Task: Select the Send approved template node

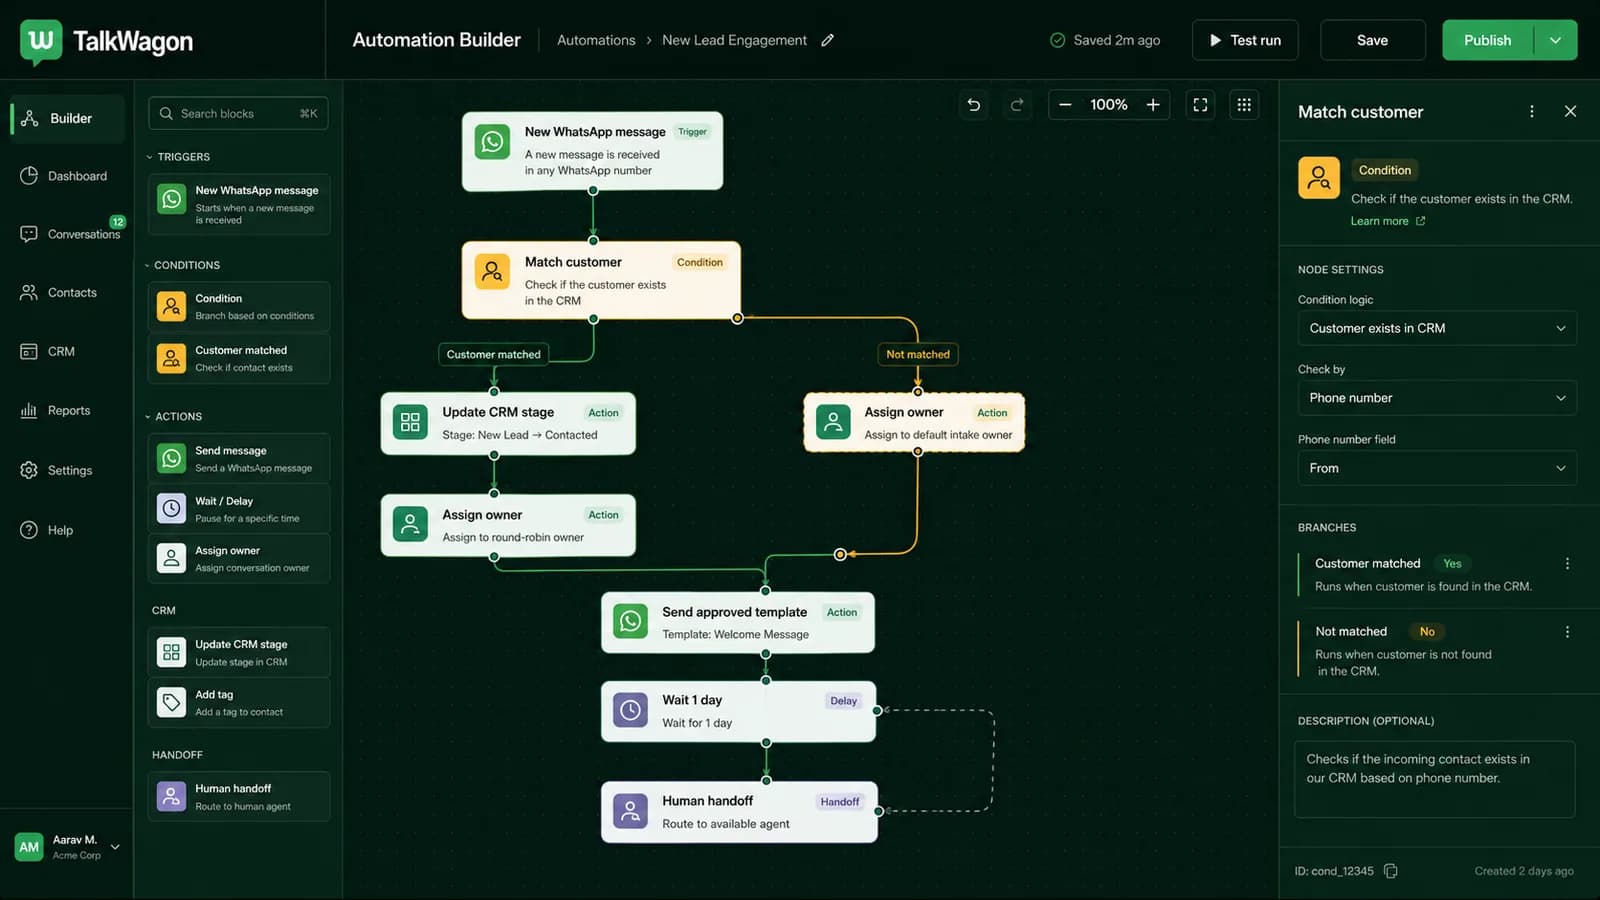Action: pyautogui.click(x=738, y=623)
